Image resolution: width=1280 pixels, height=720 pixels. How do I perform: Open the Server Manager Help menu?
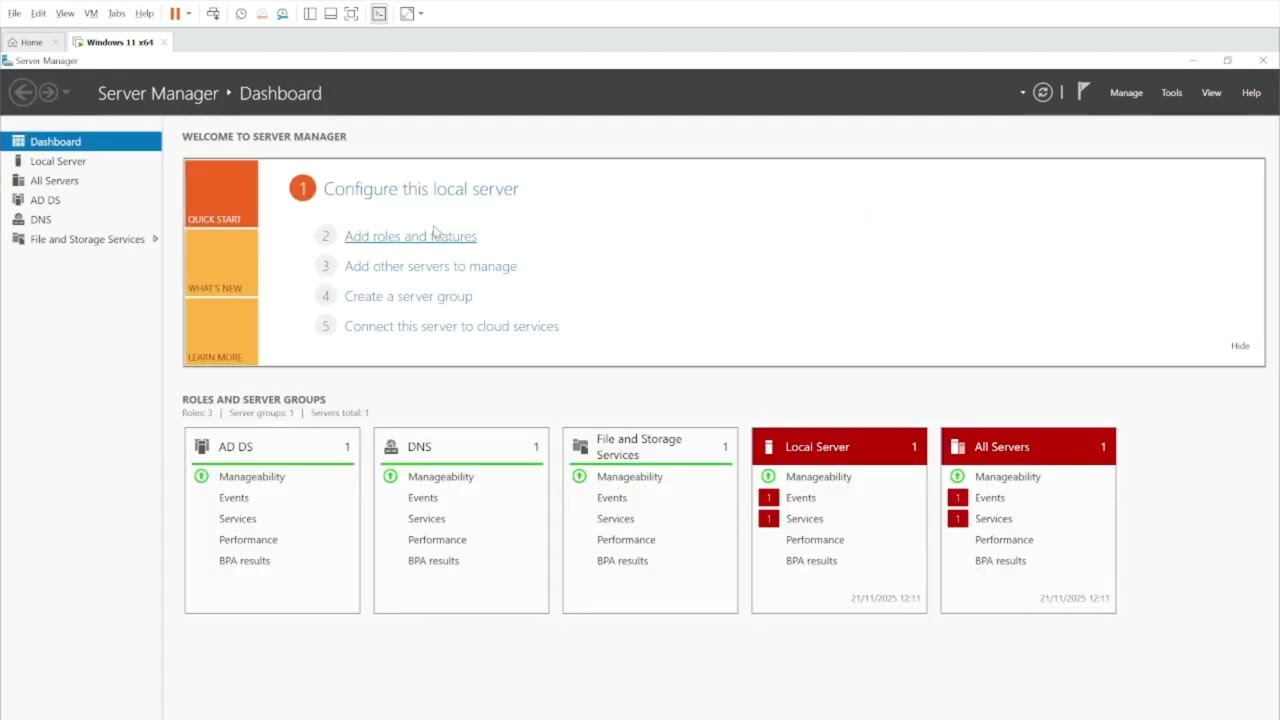1251,93
